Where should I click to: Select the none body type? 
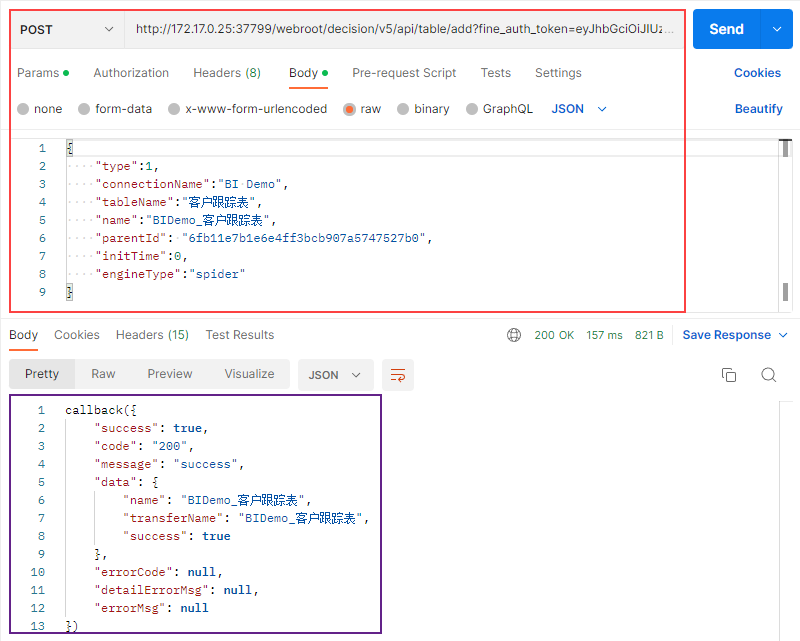(24, 109)
